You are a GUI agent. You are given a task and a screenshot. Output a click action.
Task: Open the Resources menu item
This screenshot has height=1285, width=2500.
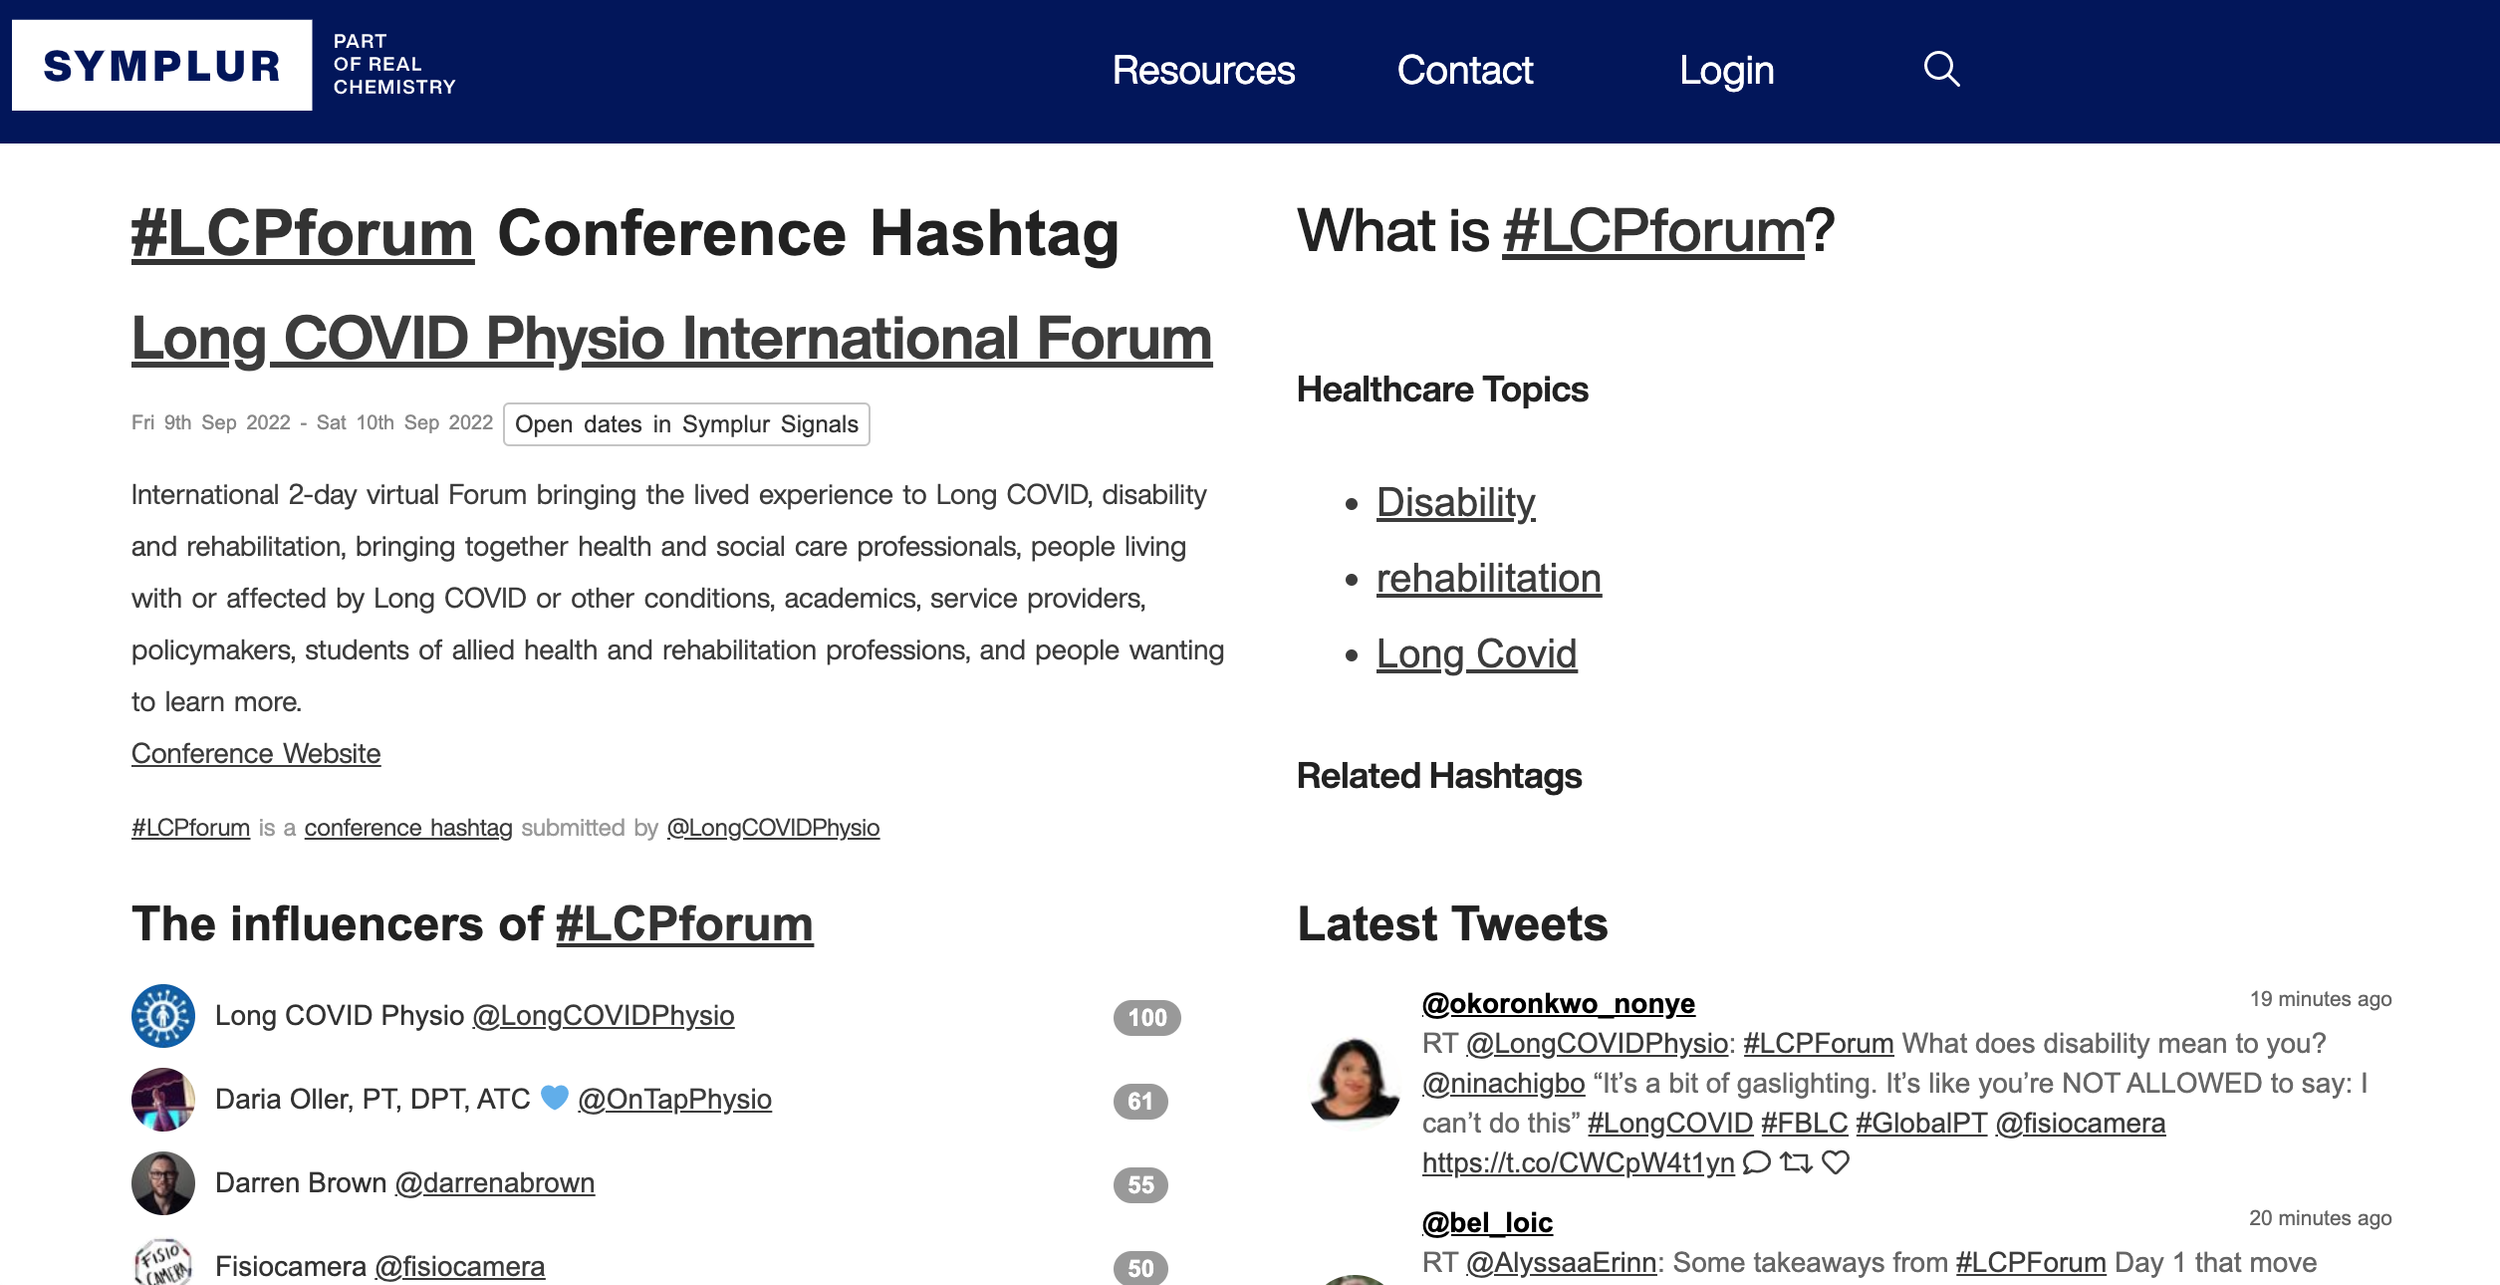[x=1202, y=70]
